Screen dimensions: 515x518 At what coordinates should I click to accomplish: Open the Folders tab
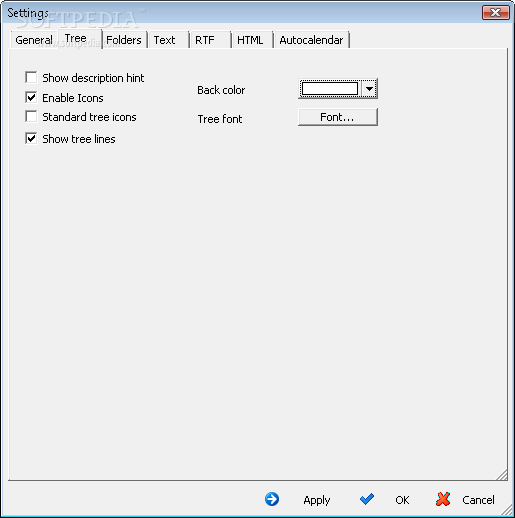(x=124, y=40)
